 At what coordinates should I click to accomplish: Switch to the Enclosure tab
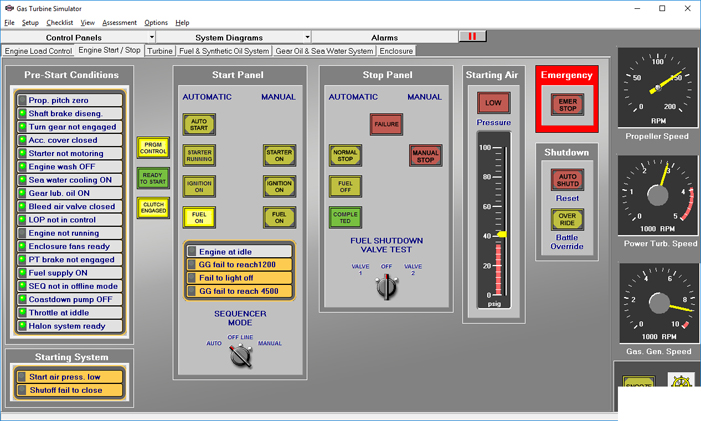point(396,51)
